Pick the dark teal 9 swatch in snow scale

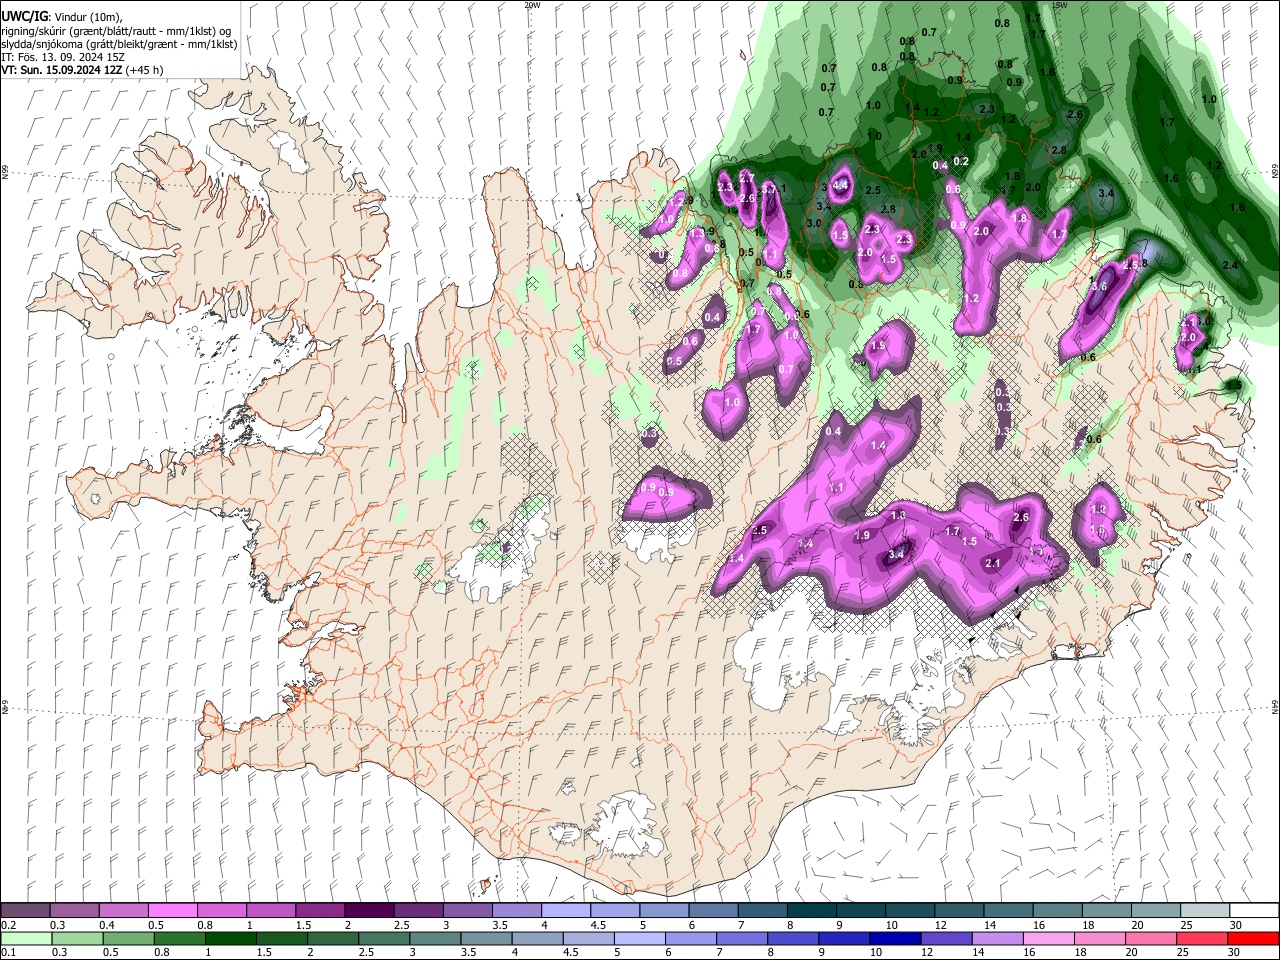(861, 910)
